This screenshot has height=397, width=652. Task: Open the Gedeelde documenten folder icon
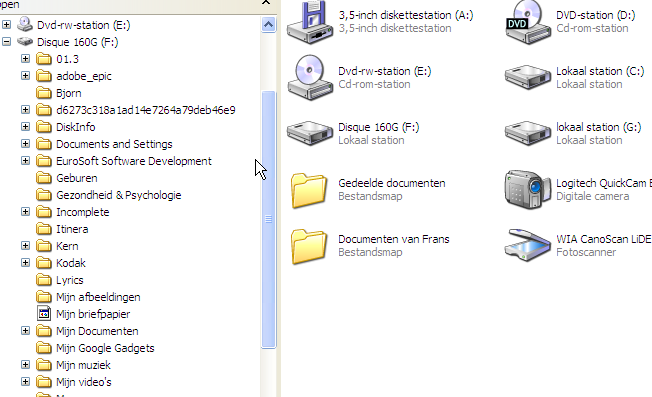pyautogui.click(x=309, y=190)
